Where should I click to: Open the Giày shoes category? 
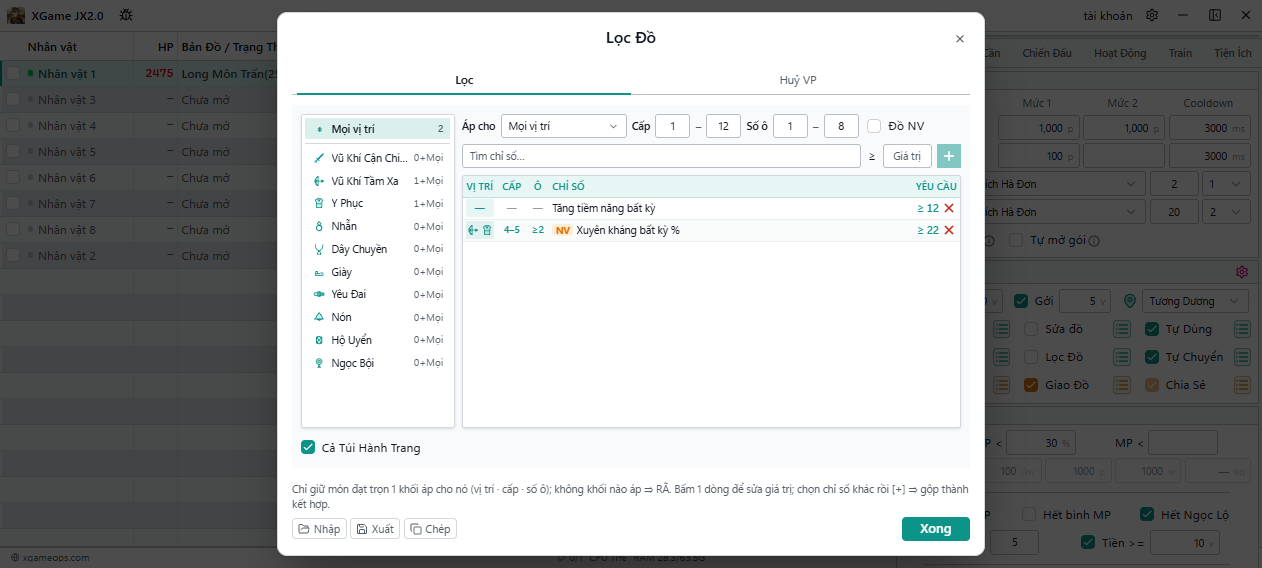378,272
